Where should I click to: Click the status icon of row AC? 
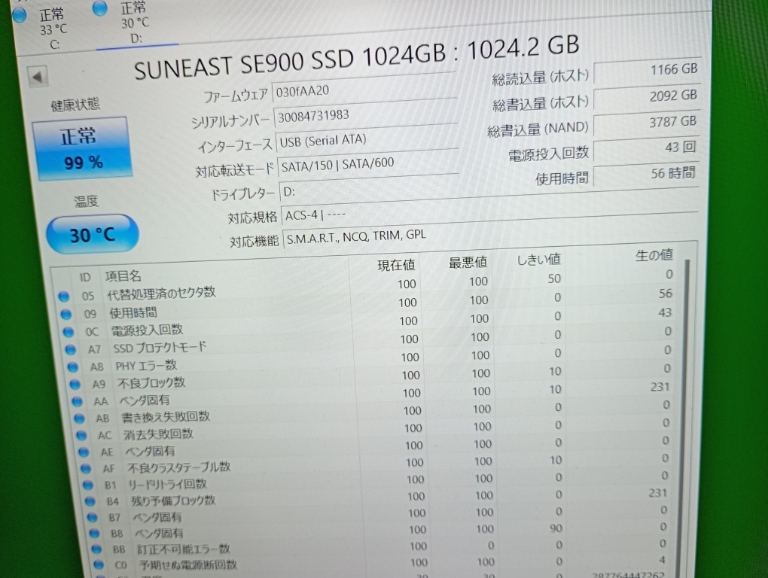click(x=81, y=435)
